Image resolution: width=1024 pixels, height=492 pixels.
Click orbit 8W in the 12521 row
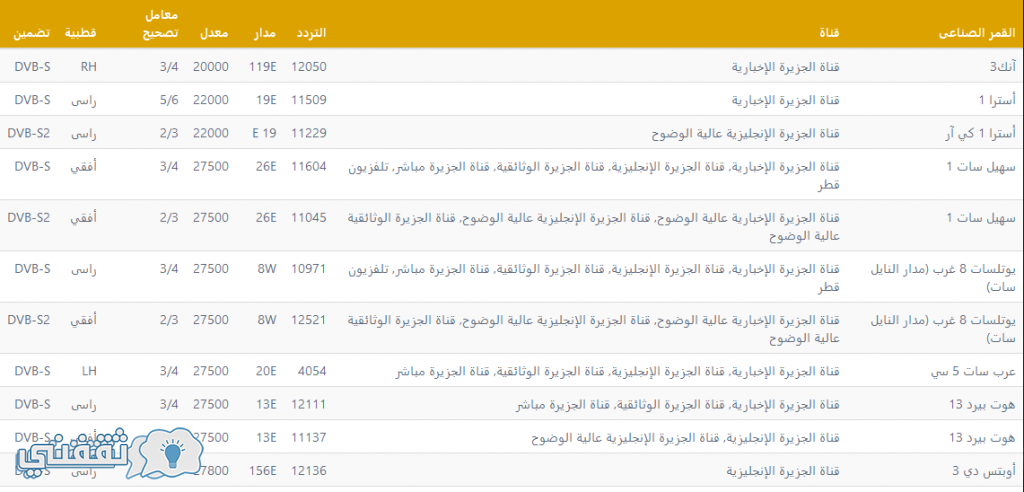268,320
